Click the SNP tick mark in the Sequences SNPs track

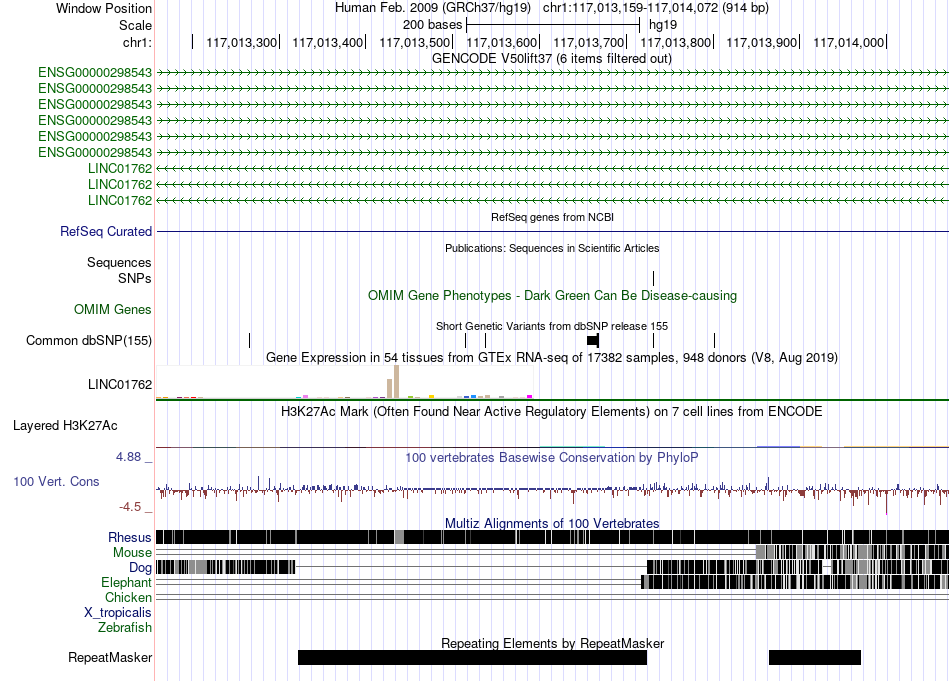(653, 279)
